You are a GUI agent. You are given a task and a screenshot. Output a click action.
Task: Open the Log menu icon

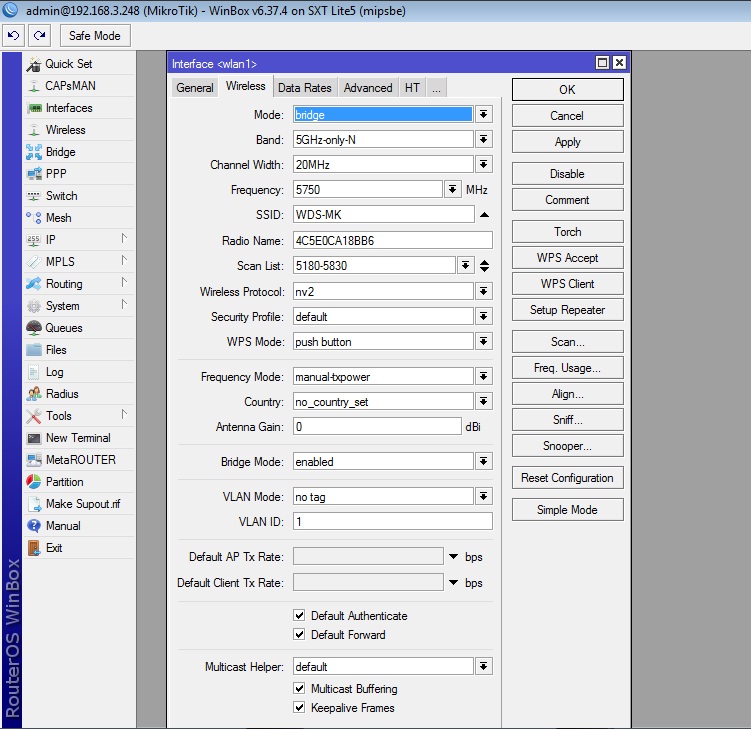click(34, 372)
